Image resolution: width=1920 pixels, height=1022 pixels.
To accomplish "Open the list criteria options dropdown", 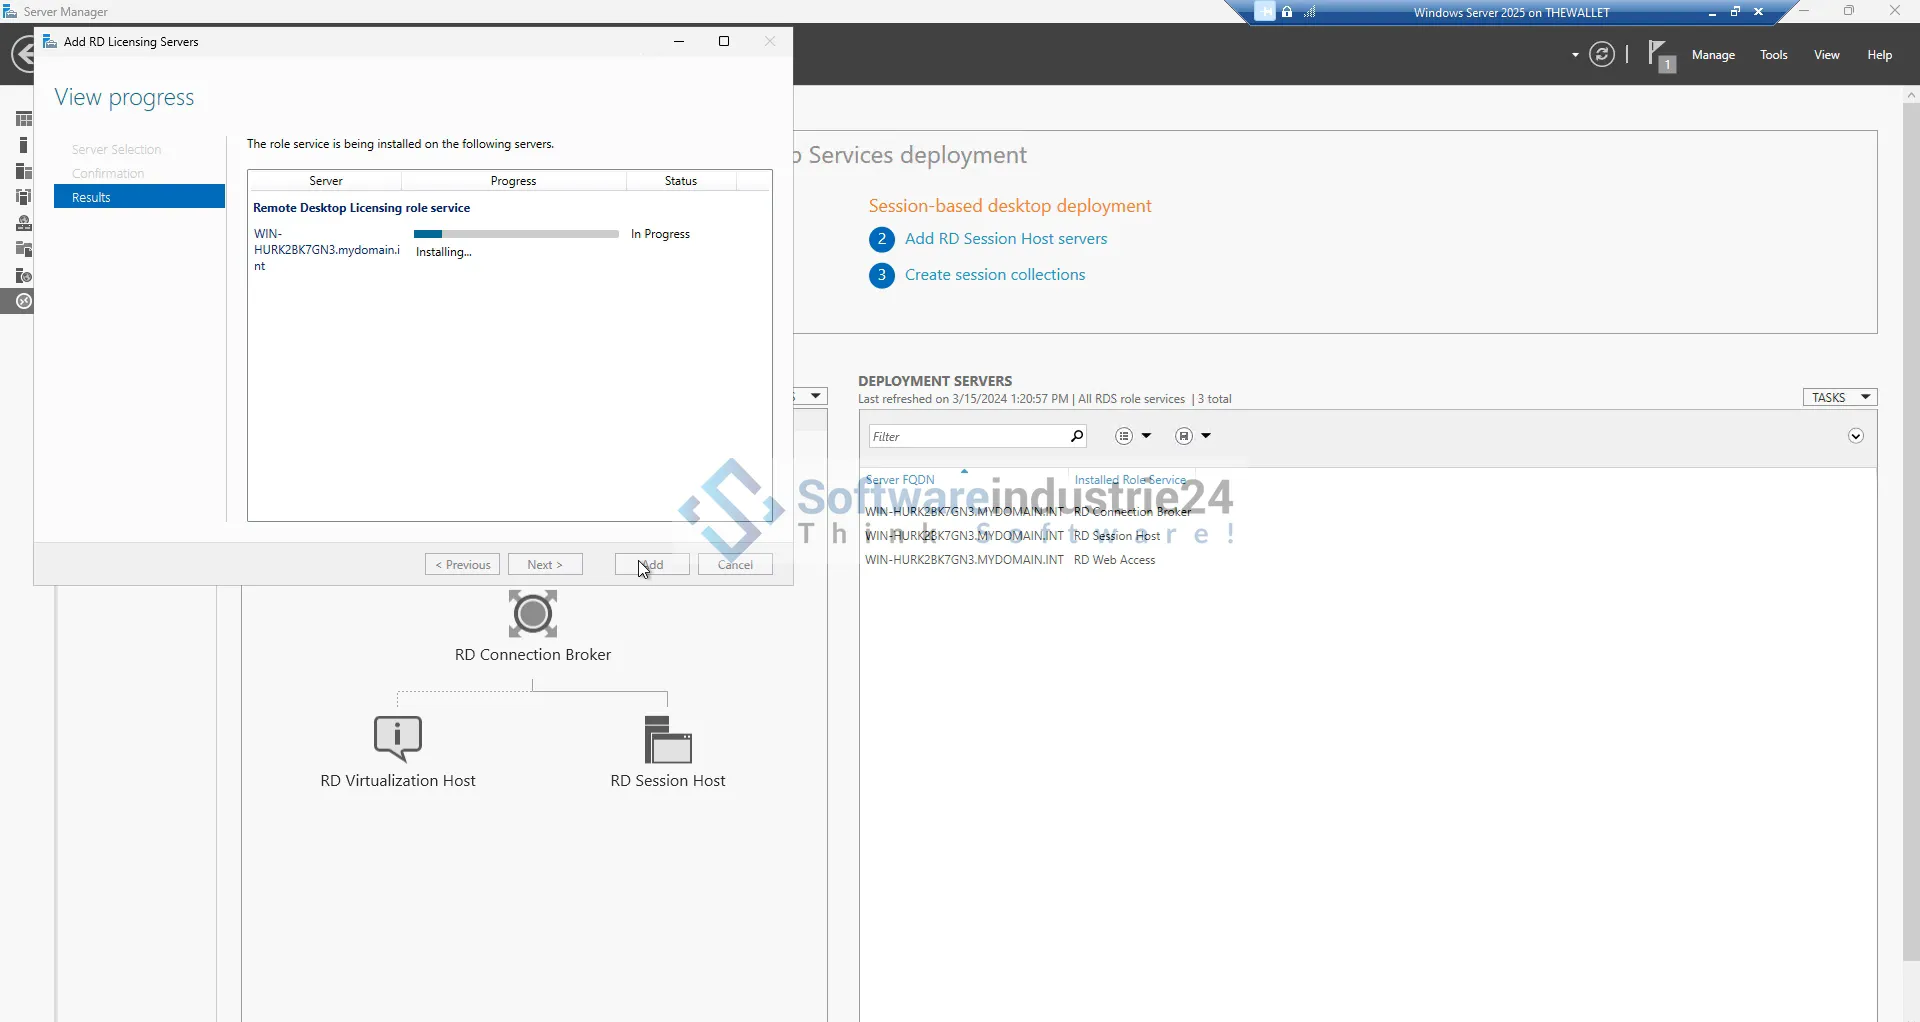I will pyautogui.click(x=1133, y=436).
